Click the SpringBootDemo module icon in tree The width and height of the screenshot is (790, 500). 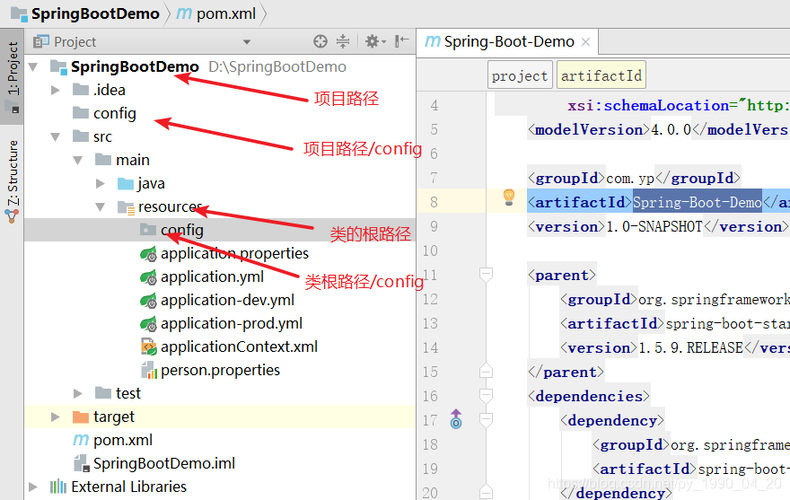(x=58, y=67)
